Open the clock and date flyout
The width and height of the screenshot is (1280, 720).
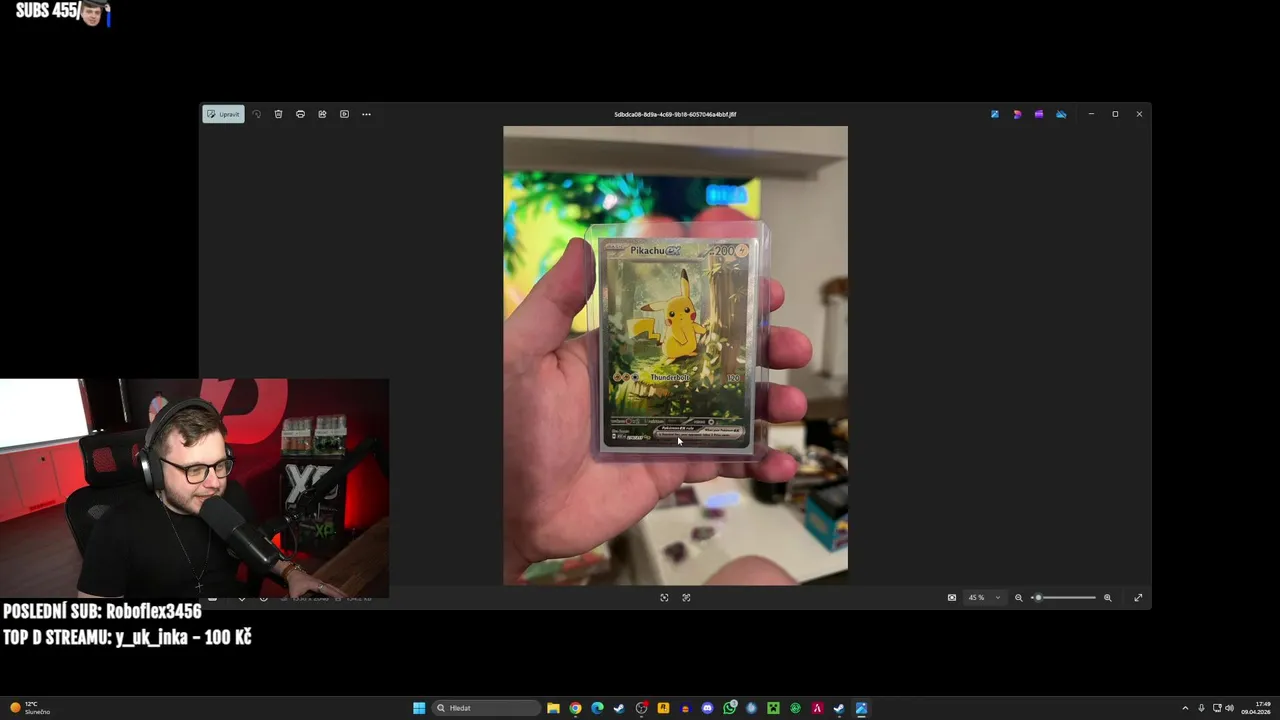(1258, 708)
